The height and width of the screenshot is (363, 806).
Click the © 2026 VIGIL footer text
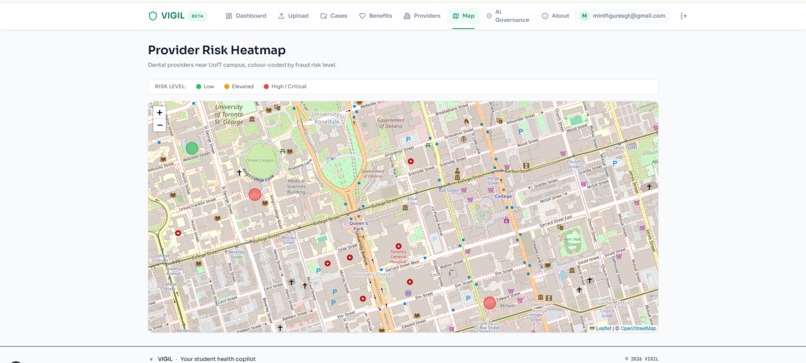(x=642, y=359)
